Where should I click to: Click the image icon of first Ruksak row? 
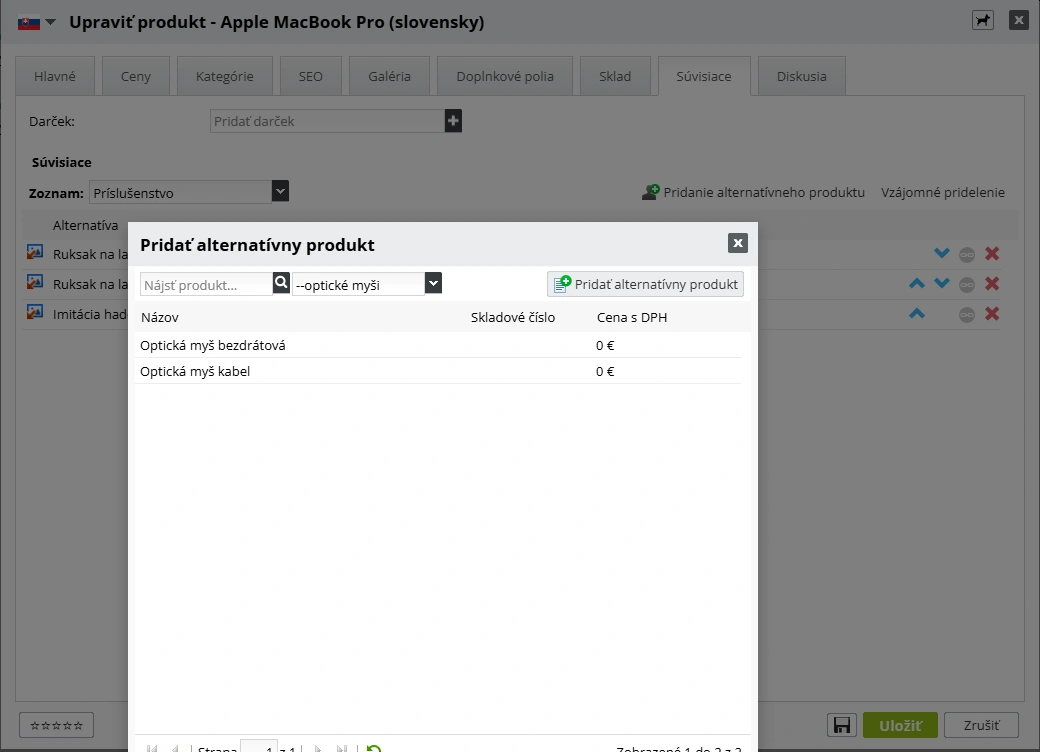34,252
